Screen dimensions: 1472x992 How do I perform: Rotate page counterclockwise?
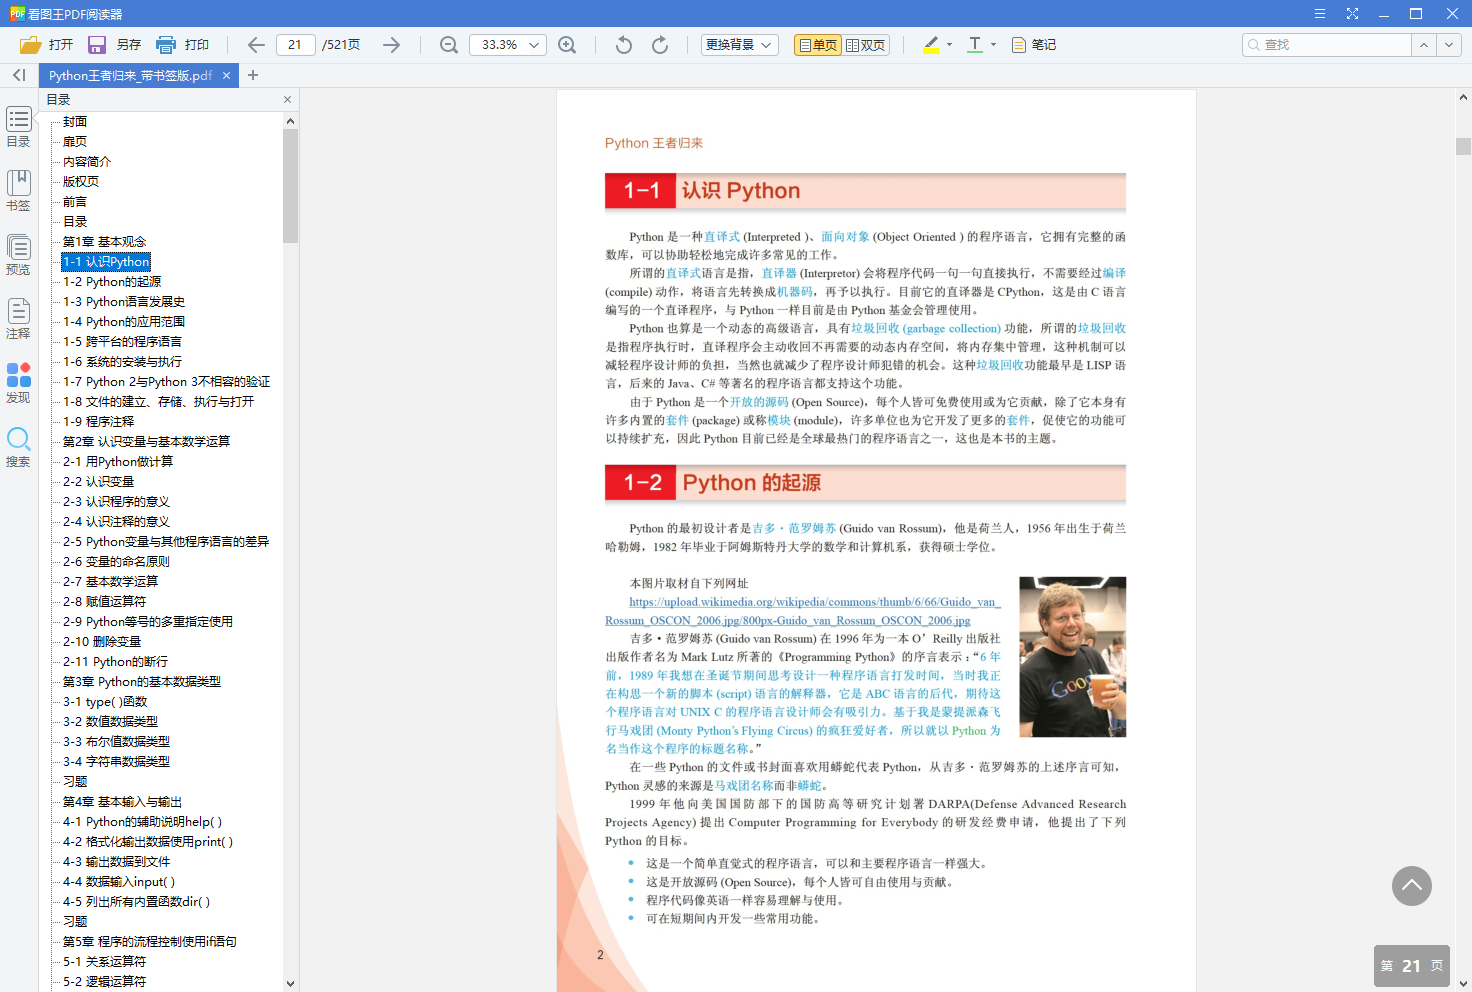(x=623, y=45)
